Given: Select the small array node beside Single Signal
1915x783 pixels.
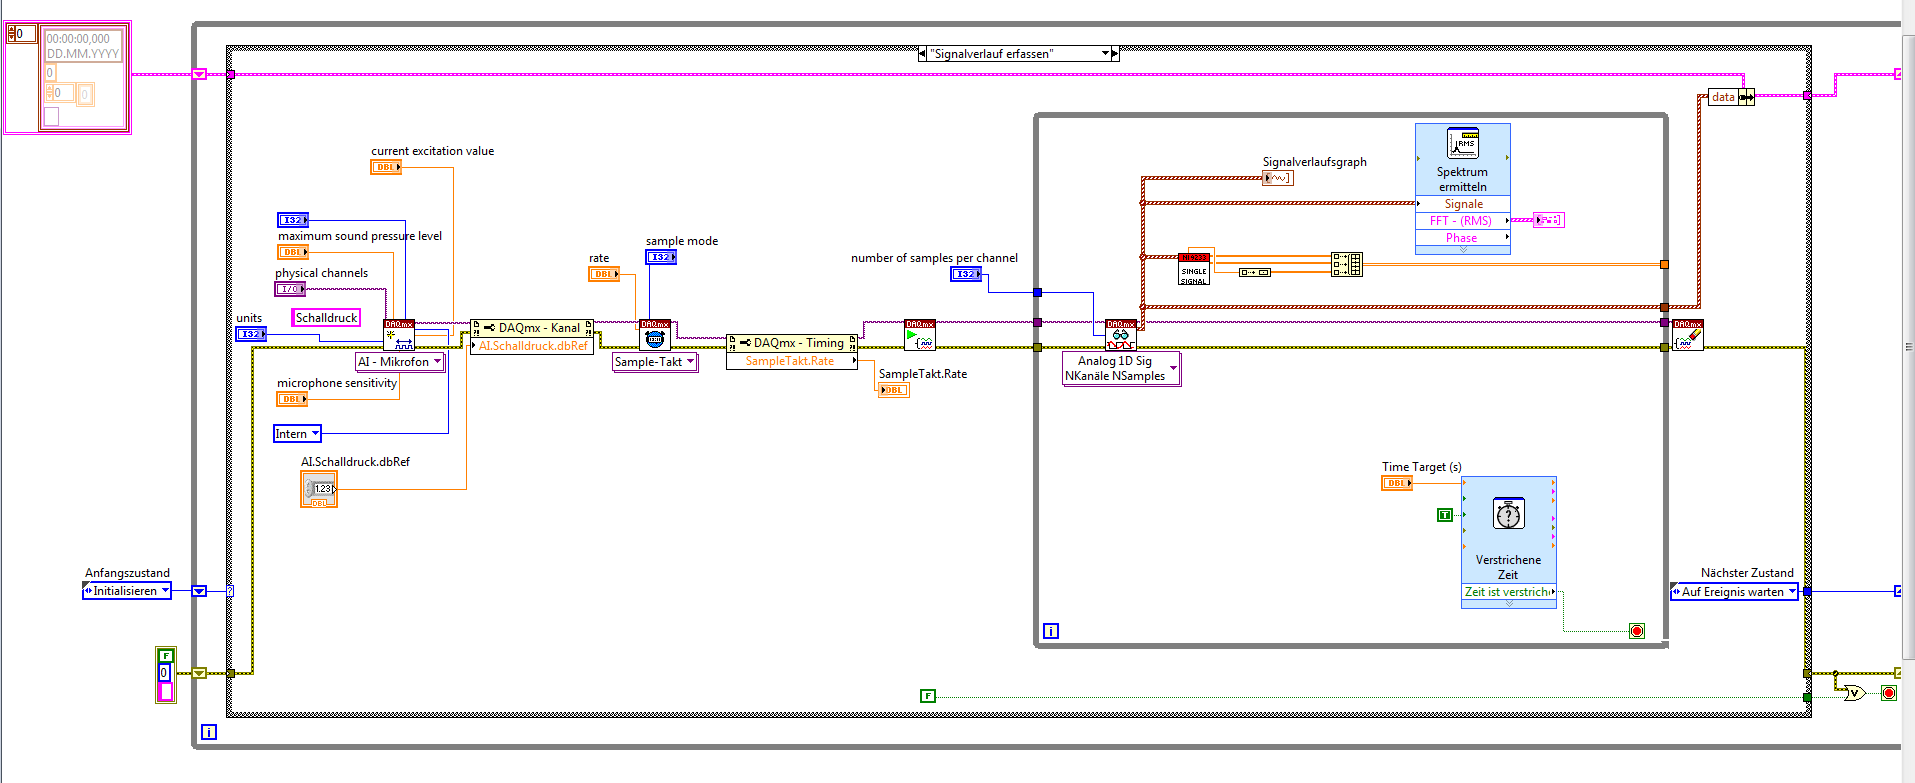Looking at the screenshot, I should point(1255,272).
